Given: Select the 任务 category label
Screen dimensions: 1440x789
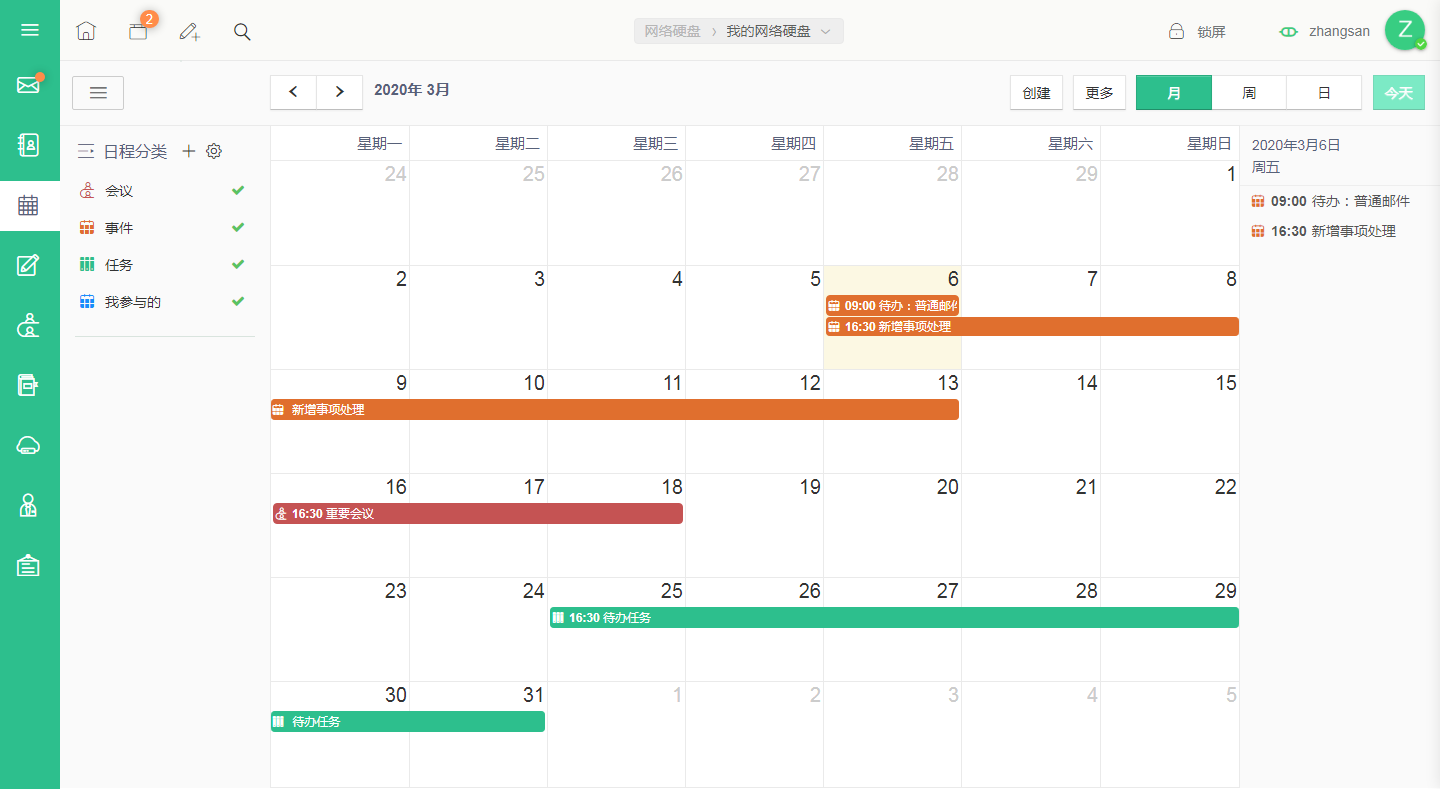Looking at the screenshot, I should 119,265.
